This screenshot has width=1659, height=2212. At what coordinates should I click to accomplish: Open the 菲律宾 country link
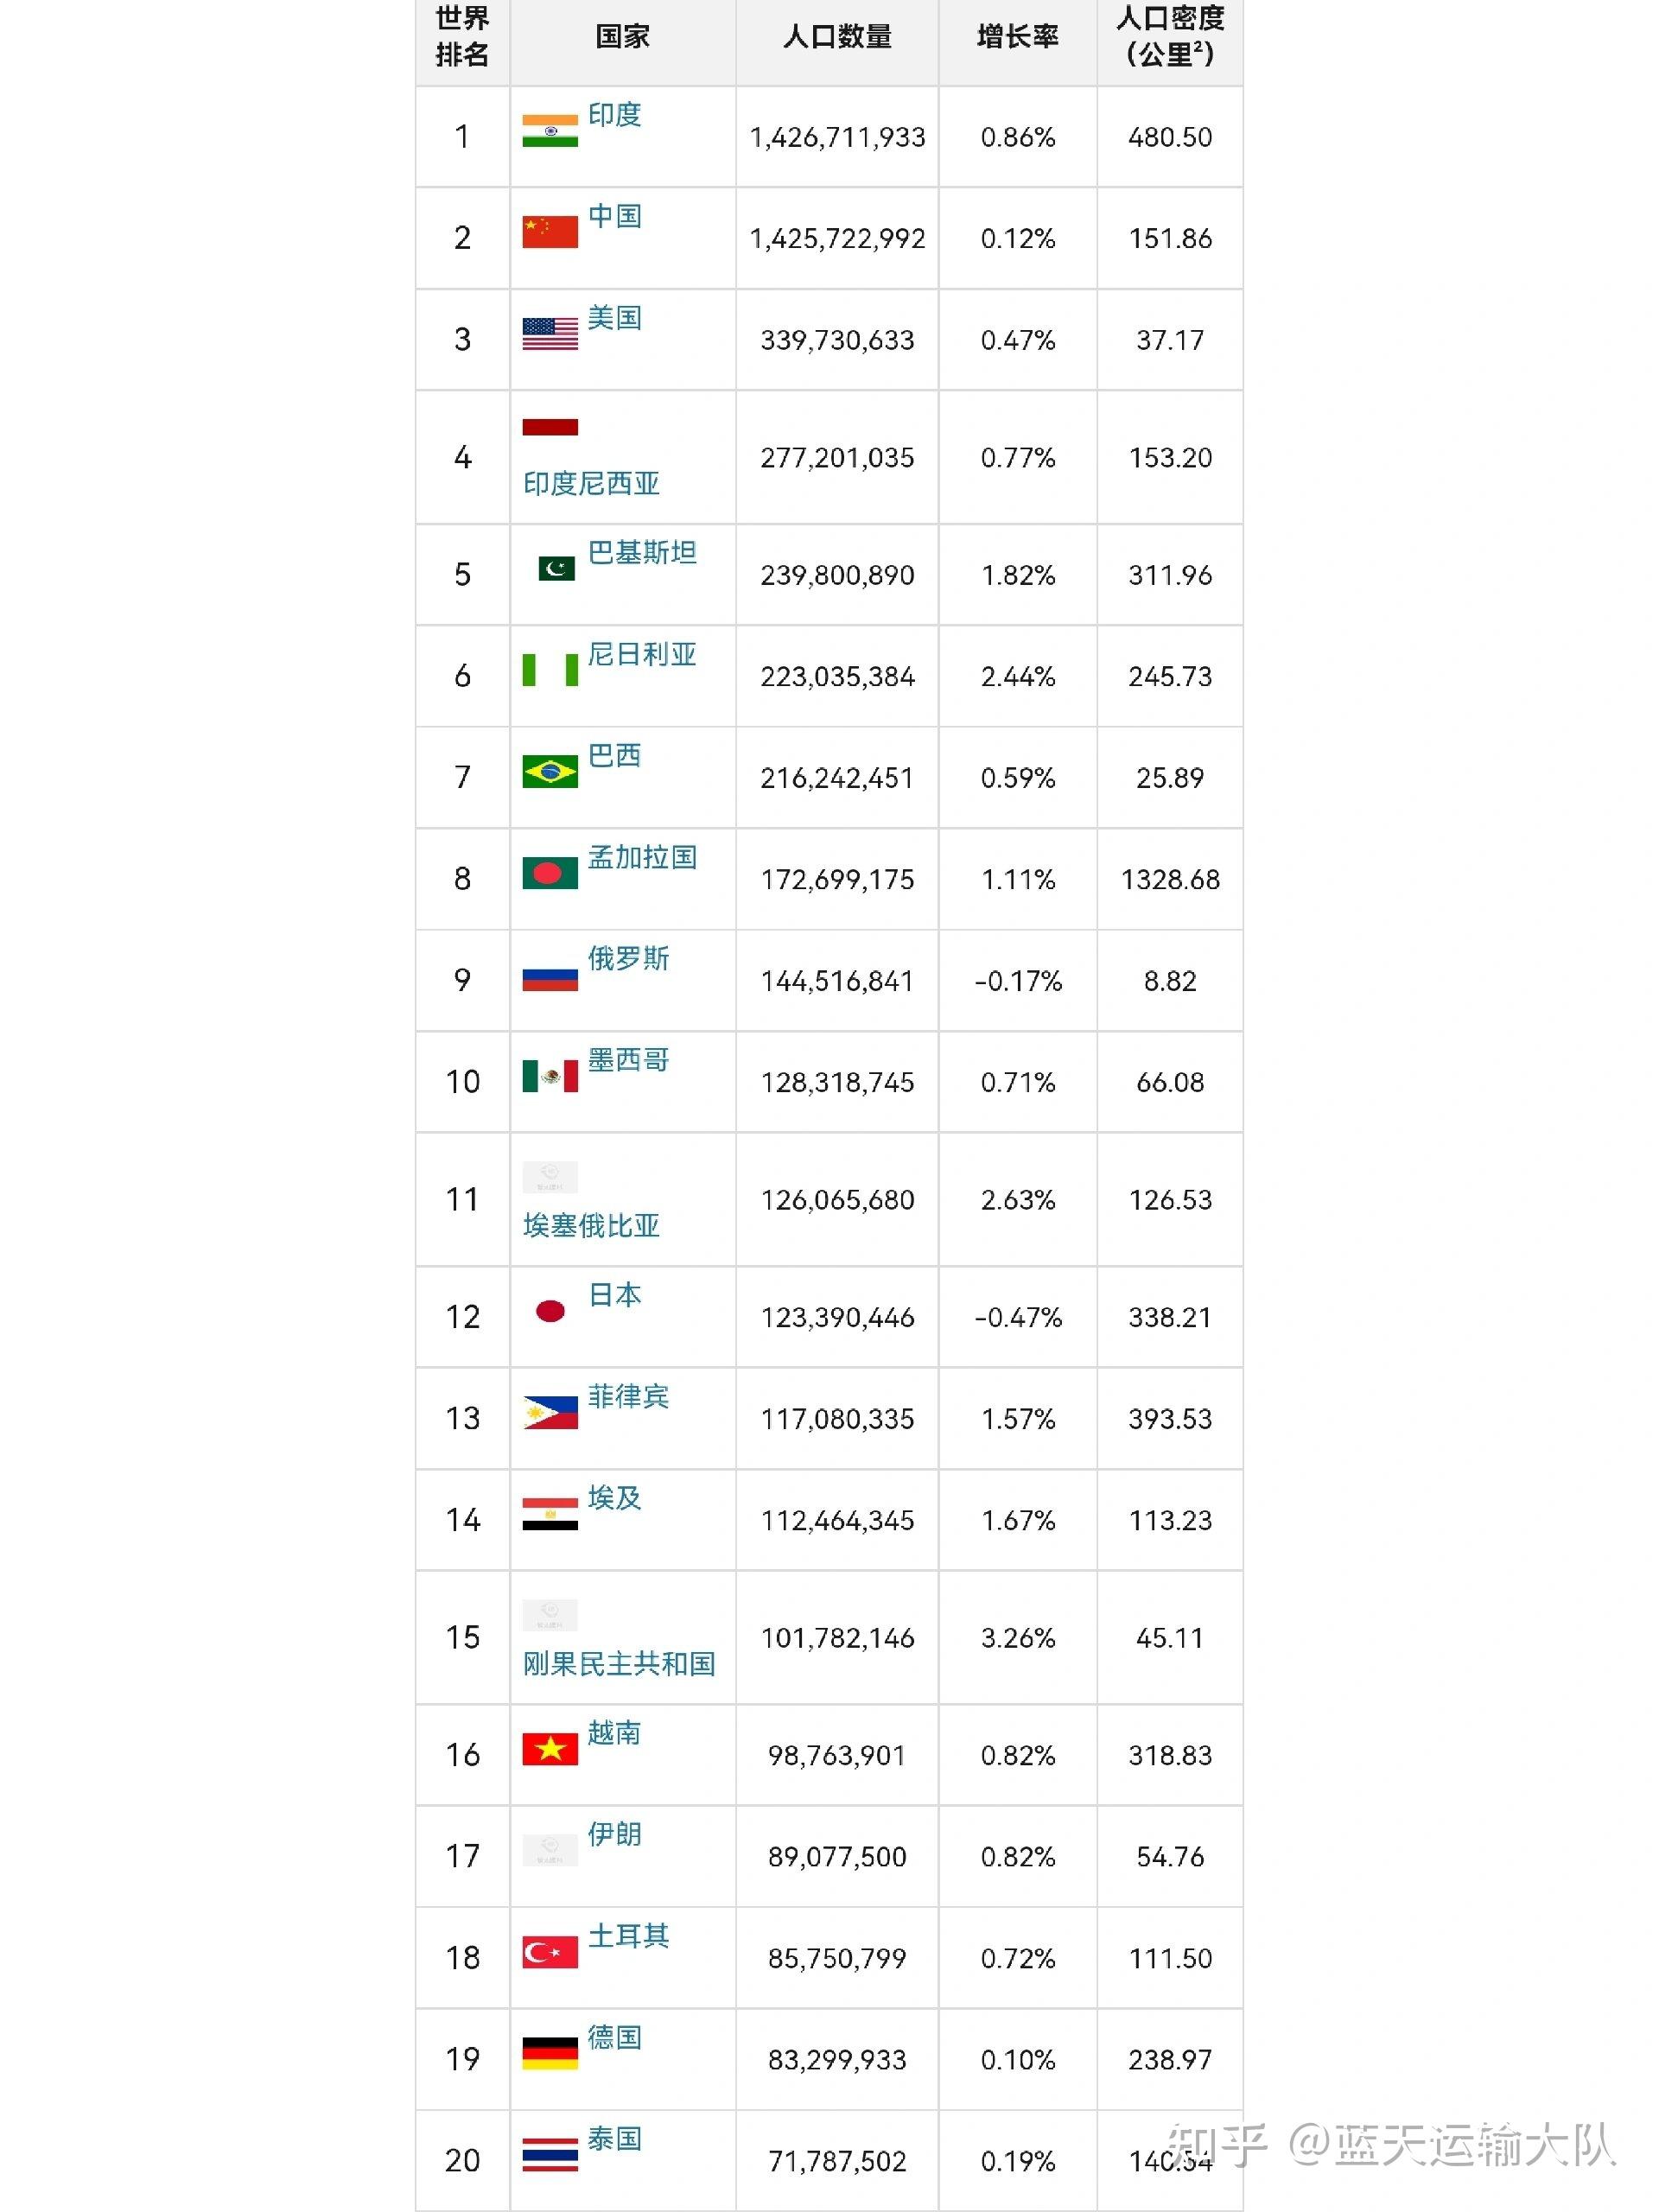(x=628, y=1397)
